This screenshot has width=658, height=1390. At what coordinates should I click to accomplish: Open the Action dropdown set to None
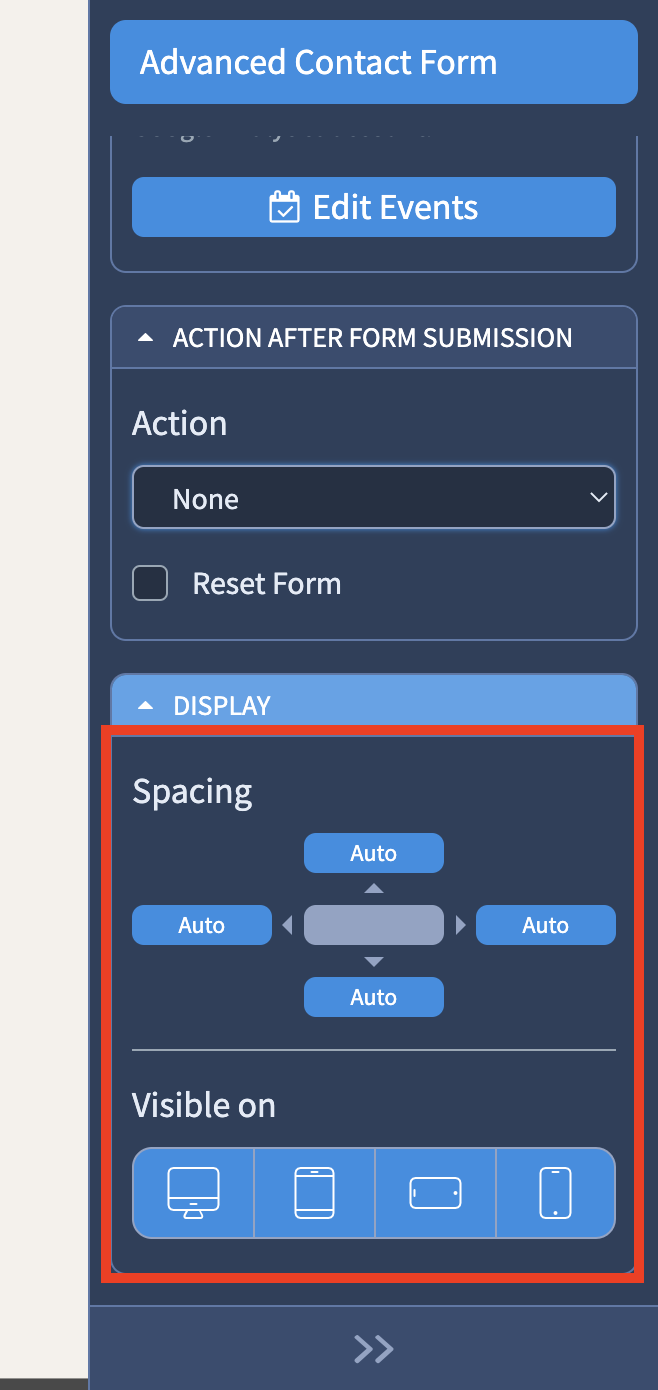tap(374, 497)
